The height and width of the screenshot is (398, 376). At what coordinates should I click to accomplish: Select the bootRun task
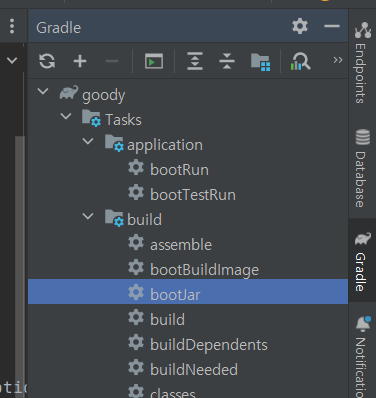coord(179,170)
